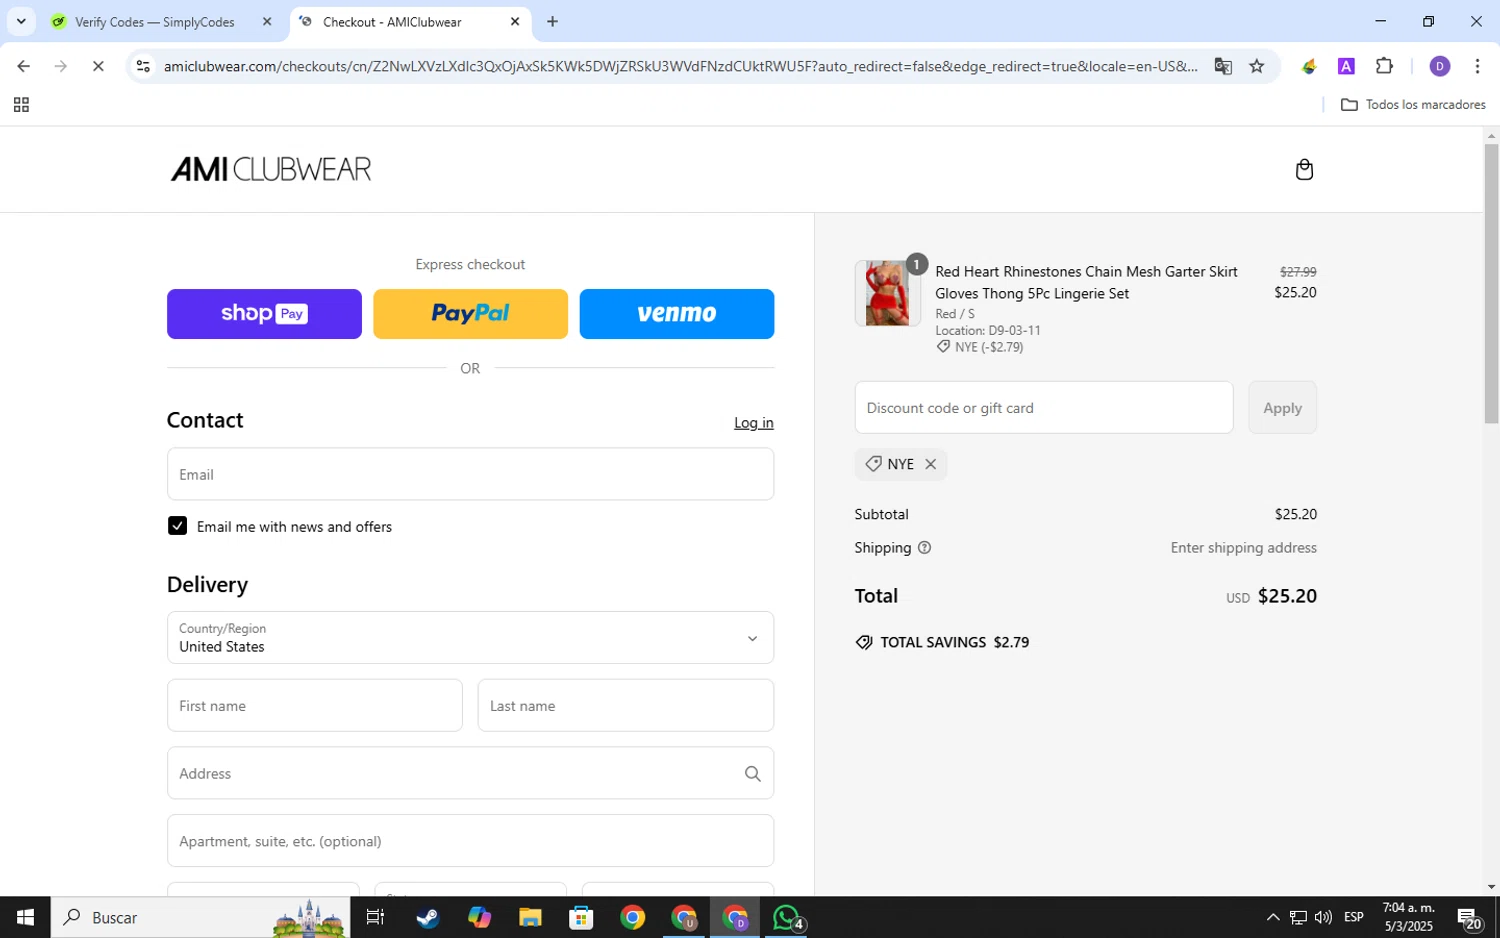The height and width of the screenshot is (938, 1500).
Task: Open the network tray icon
Action: coord(1298,917)
